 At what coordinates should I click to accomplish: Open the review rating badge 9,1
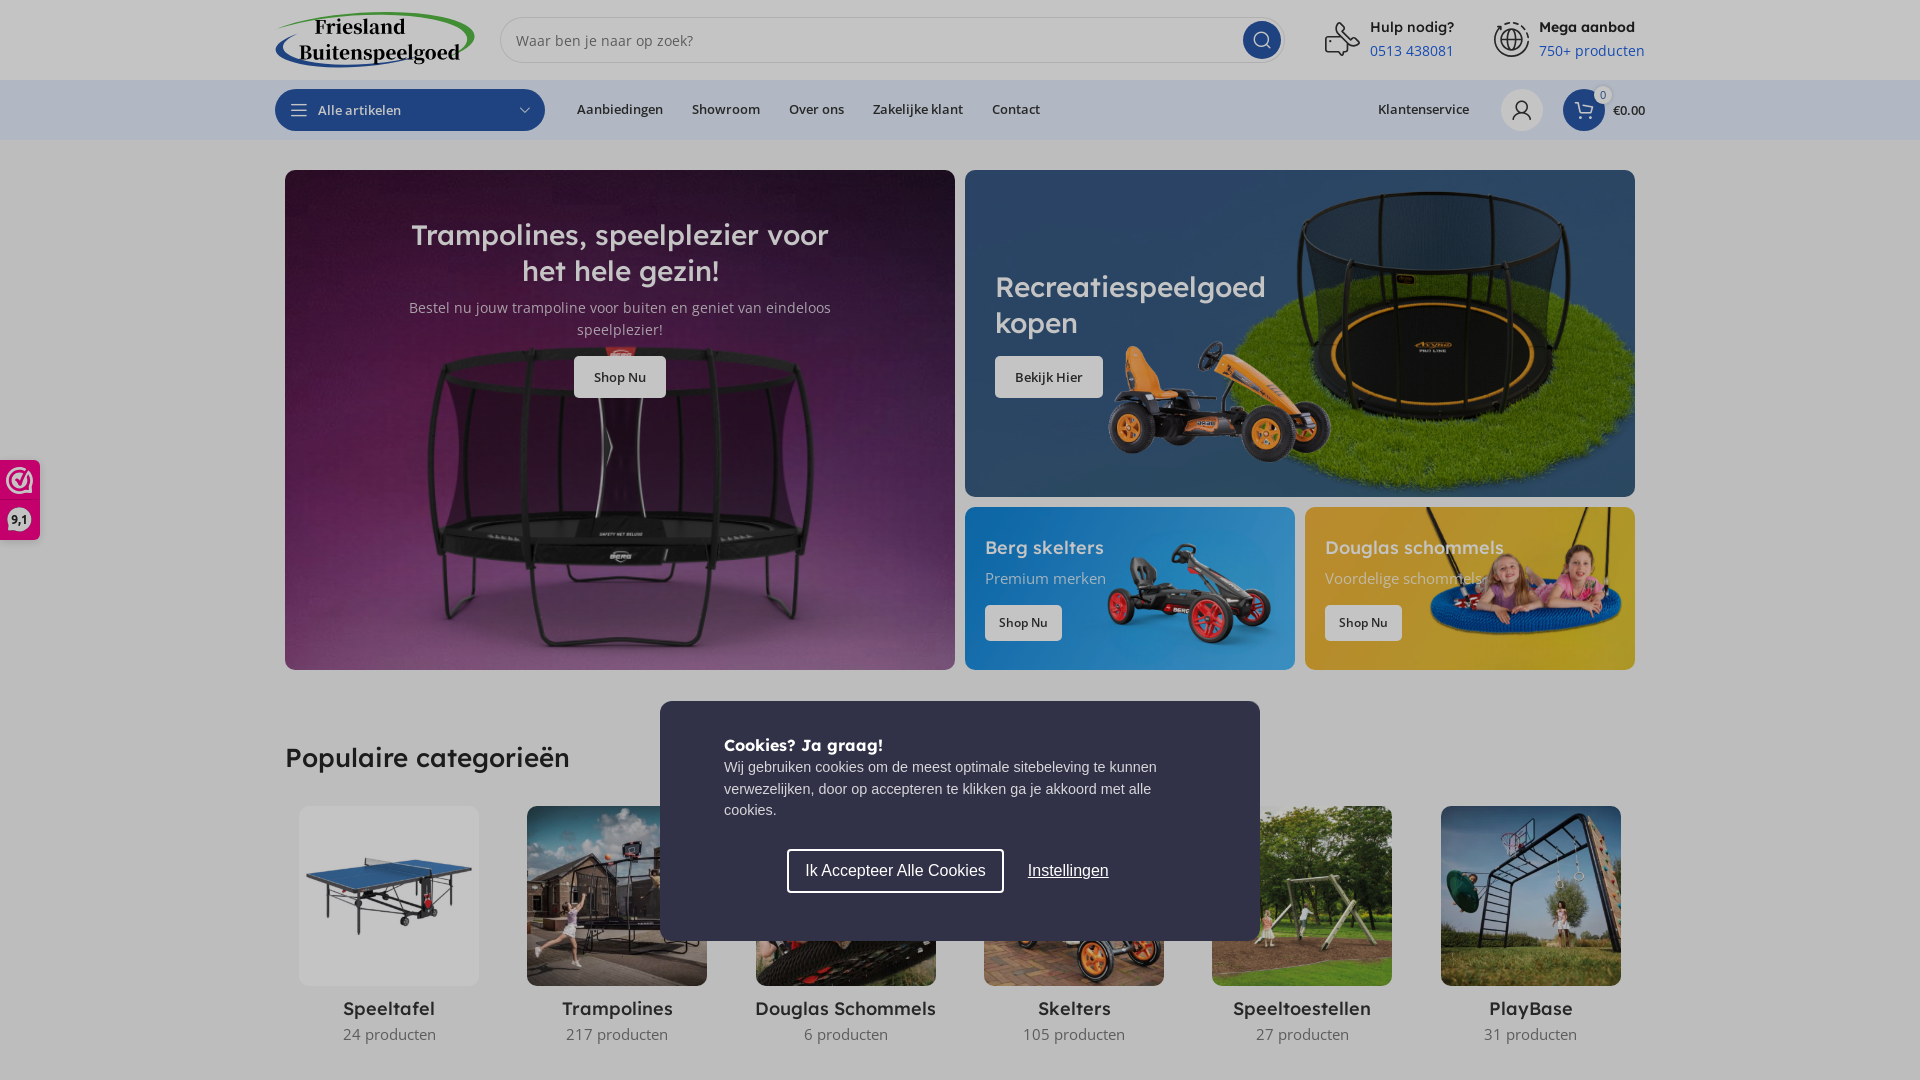click(19, 500)
